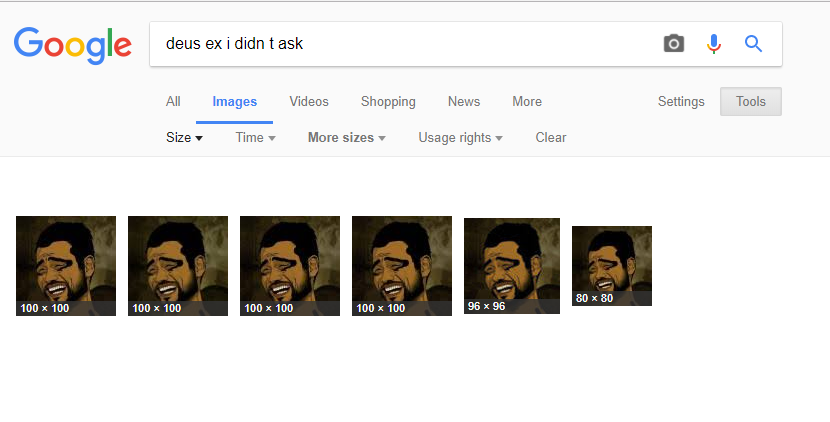Click the camera search-by-image icon
830x422 pixels.
point(674,44)
